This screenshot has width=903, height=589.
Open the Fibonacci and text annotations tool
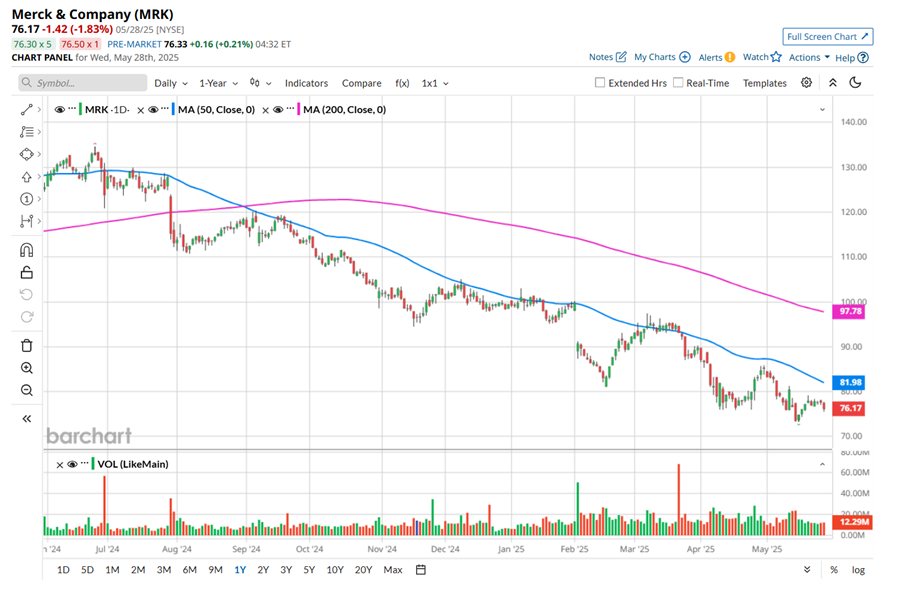pyautogui.click(x=26, y=132)
